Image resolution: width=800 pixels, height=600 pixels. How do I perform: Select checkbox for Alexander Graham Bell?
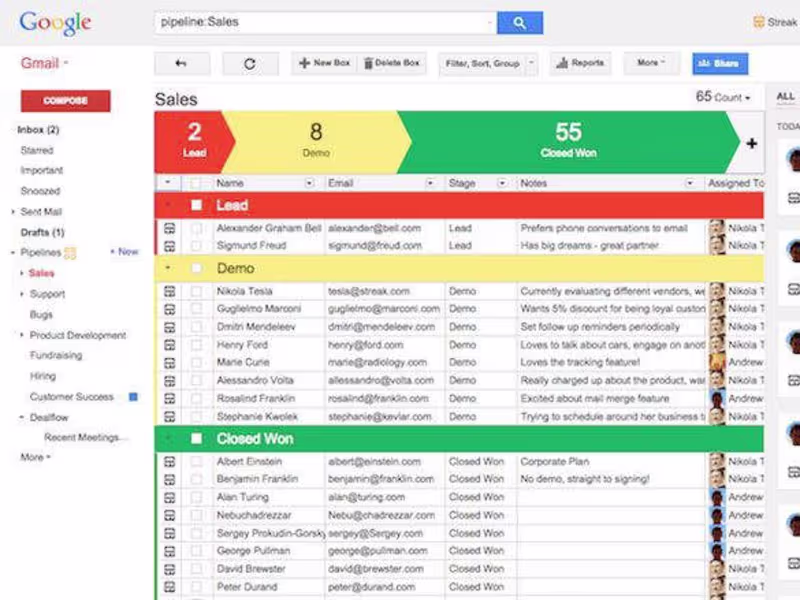coord(196,229)
